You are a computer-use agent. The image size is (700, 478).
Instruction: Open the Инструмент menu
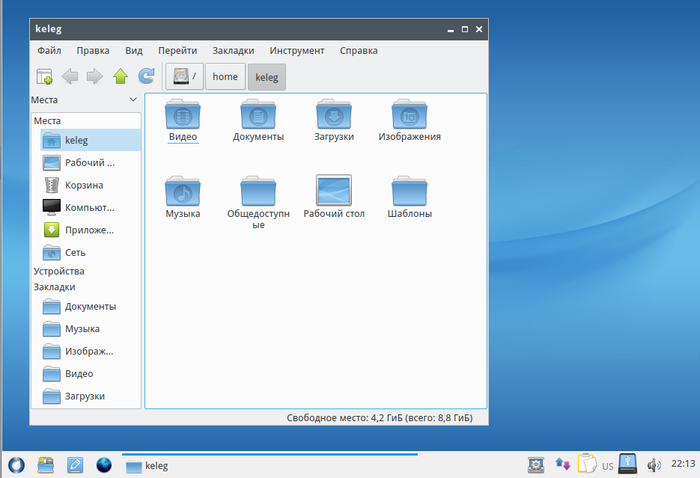pos(296,50)
